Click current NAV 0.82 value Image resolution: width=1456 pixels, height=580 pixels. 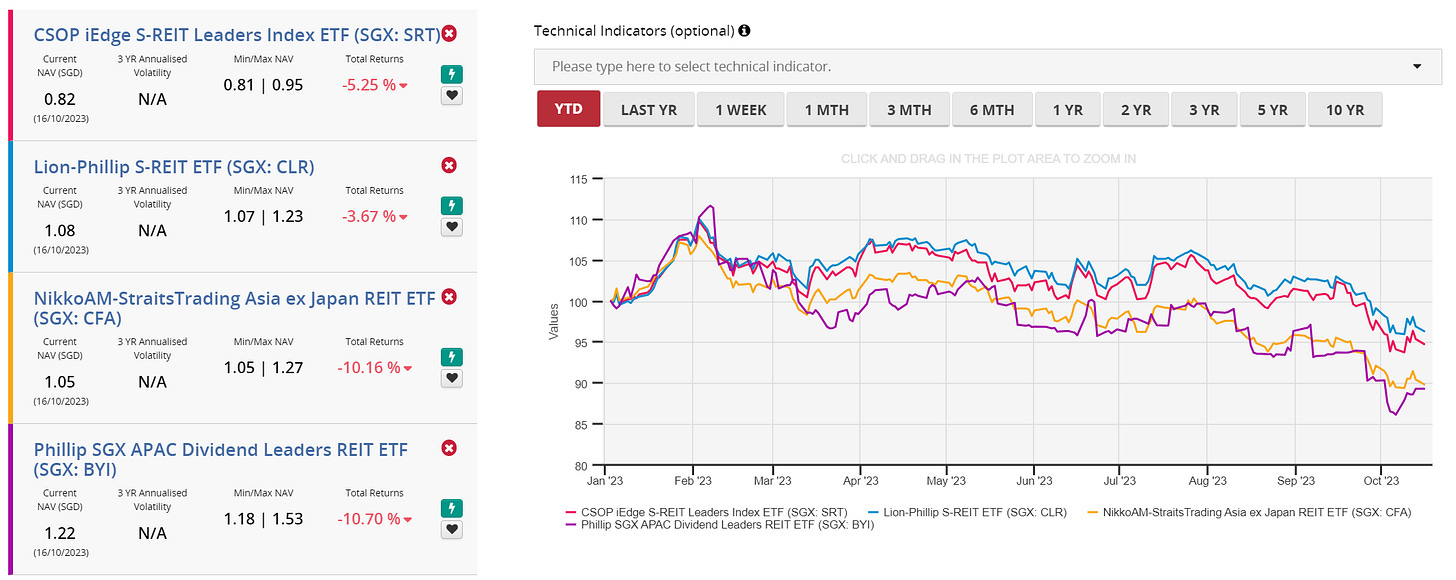click(x=59, y=99)
